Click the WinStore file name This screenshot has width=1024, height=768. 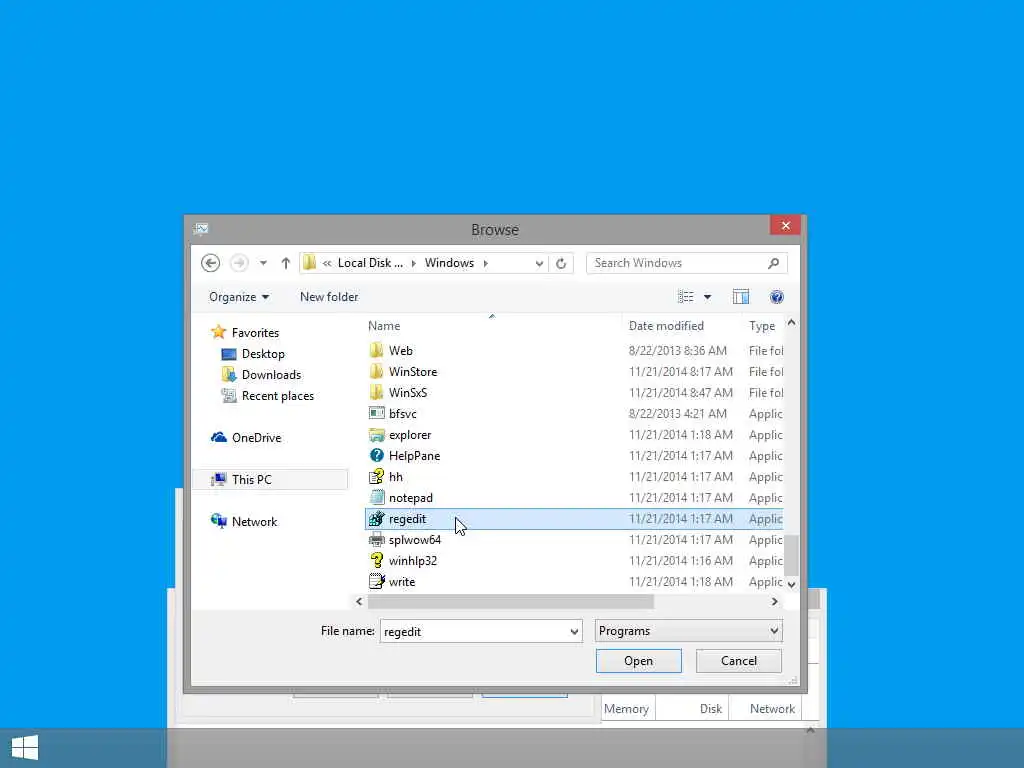[x=413, y=372]
